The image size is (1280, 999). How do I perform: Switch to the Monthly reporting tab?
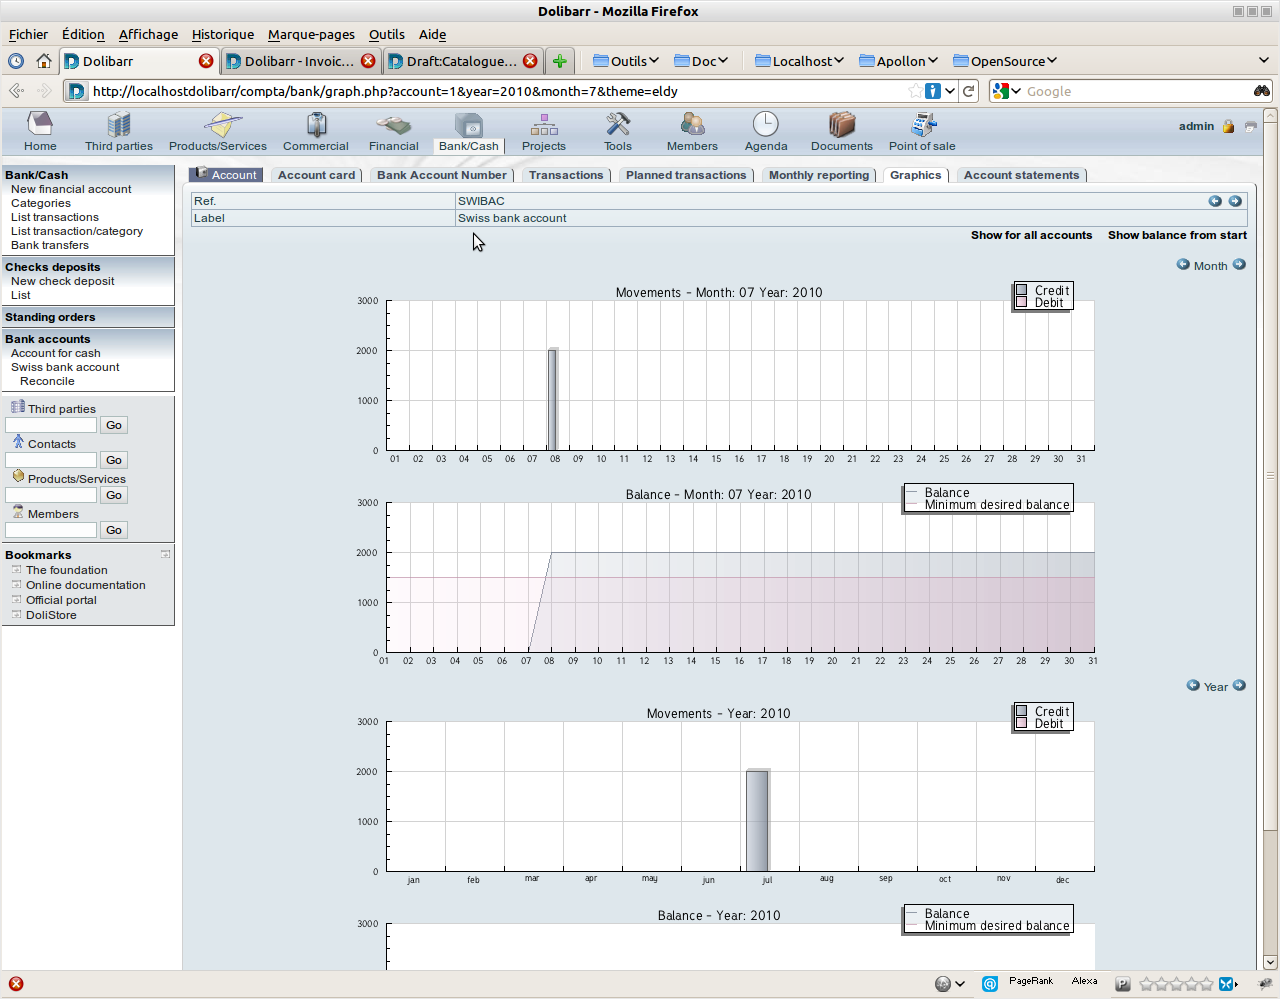pos(819,175)
